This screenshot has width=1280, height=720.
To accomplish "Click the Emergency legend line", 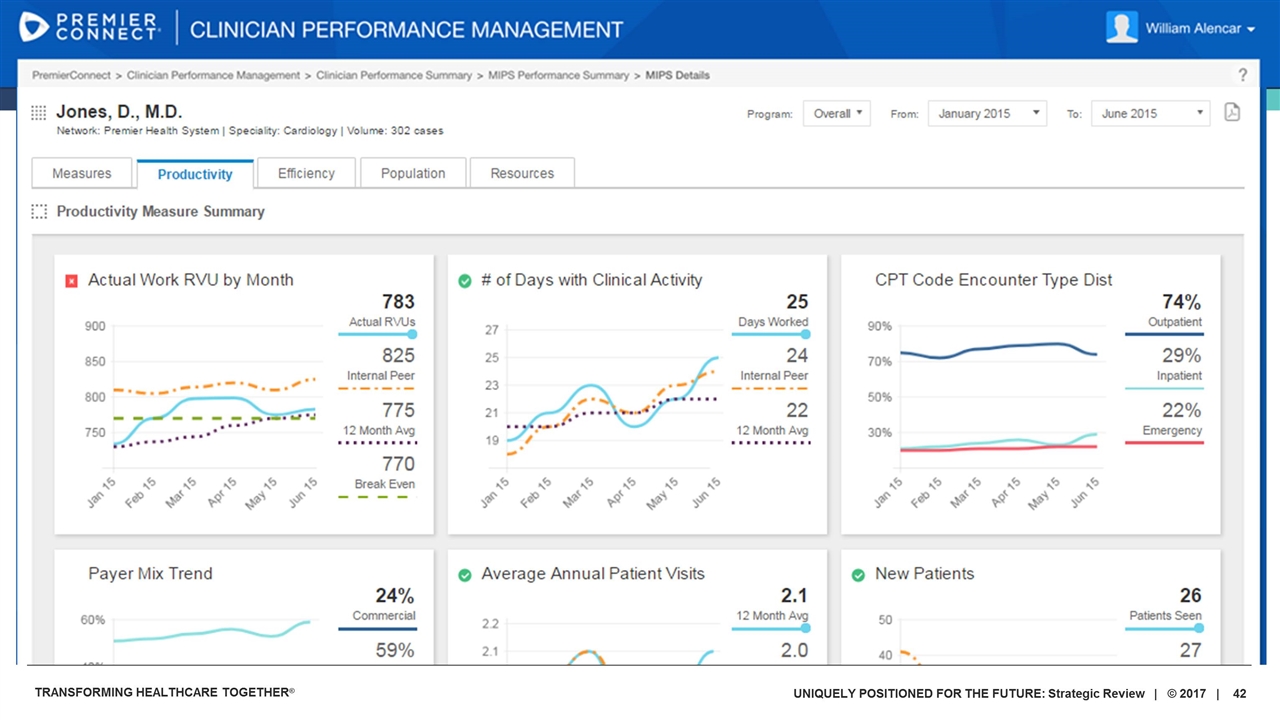I will click(1164, 442).
